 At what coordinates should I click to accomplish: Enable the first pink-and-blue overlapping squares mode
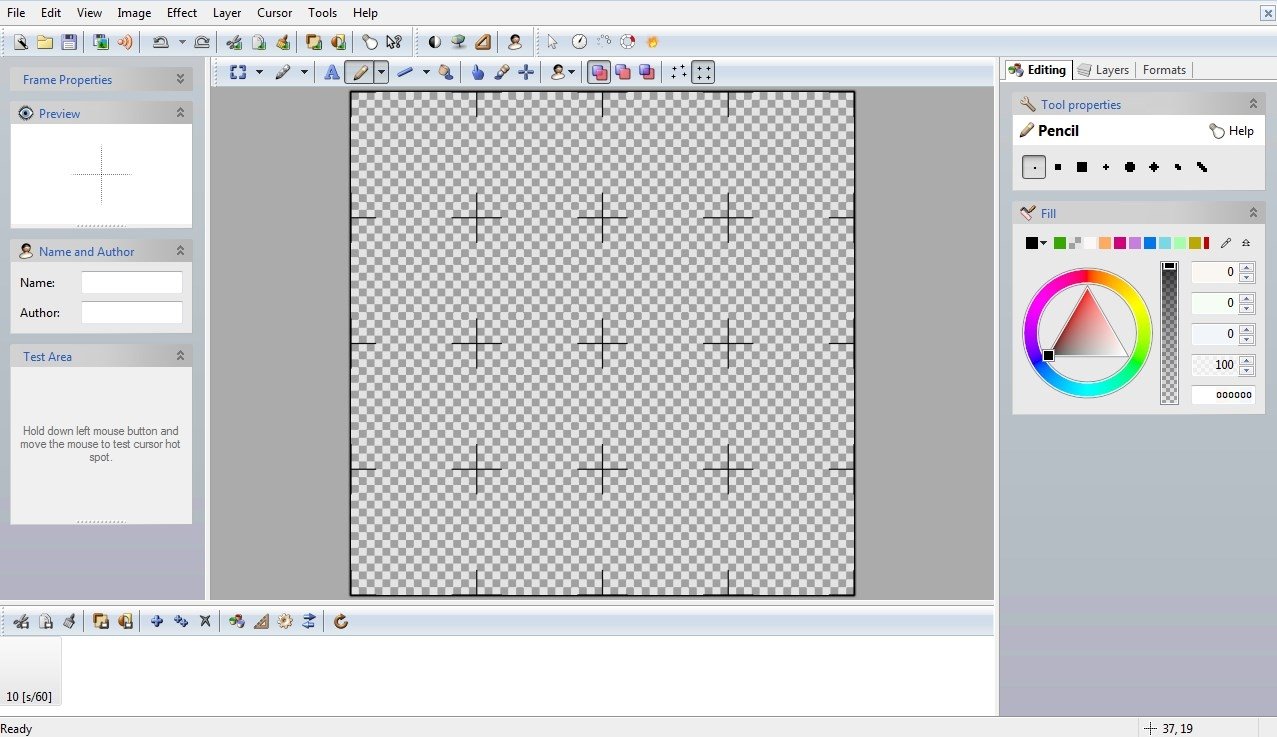599,72
